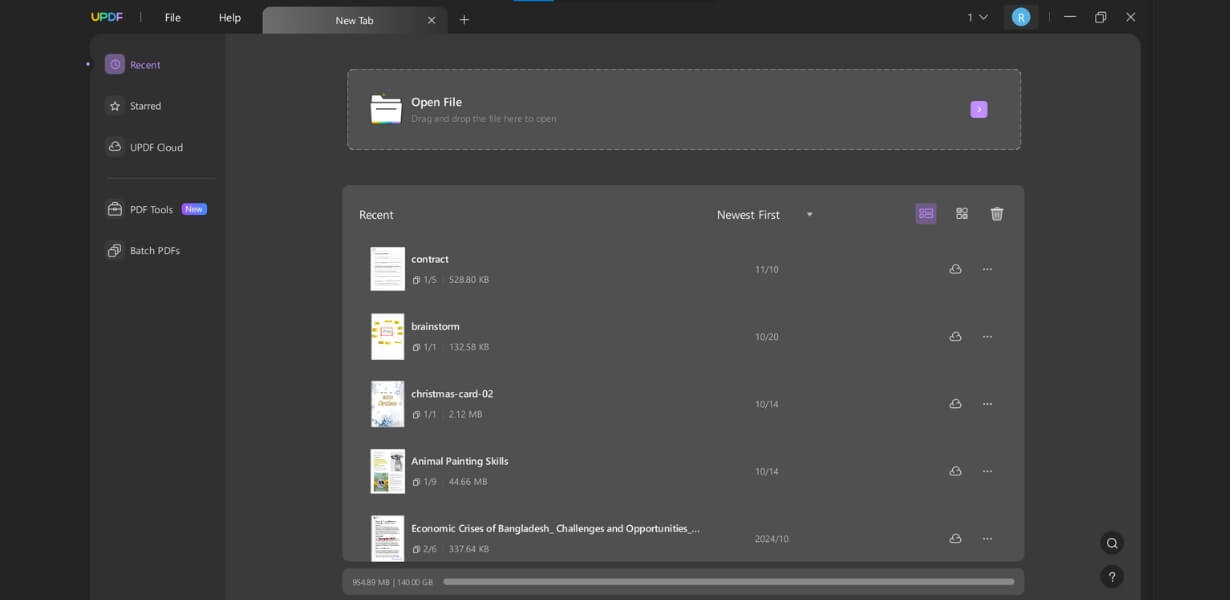Open the search tool near bottom right
Image resolution: width=1230 pixels, height=600 pixels.
click(x=1112, y=542)
